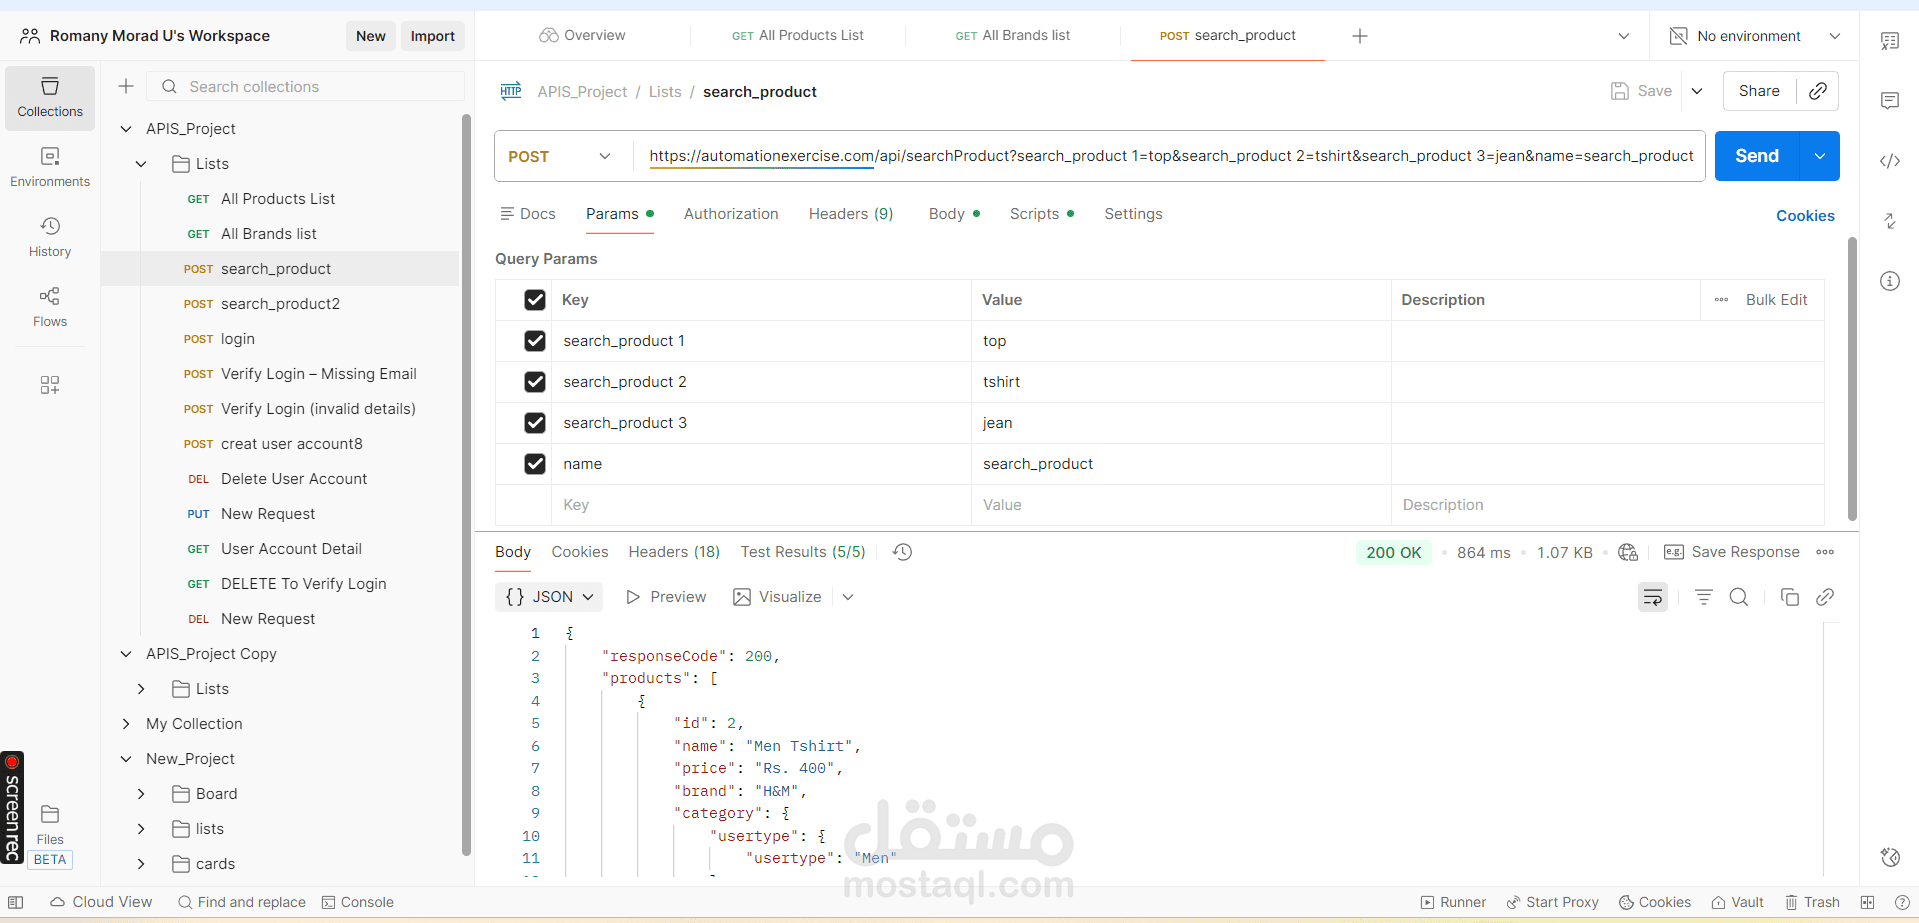
Task: Open the Scripts tab
Action: click(x=1041, y=214)
